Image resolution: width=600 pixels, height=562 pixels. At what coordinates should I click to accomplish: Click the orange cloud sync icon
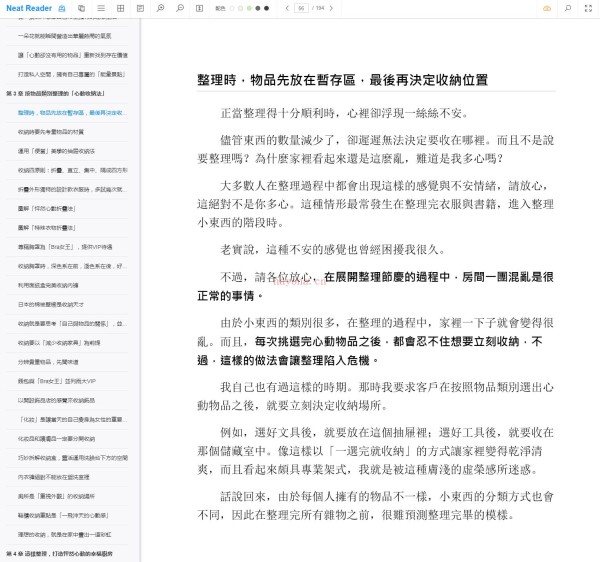[x=547, y=8]
